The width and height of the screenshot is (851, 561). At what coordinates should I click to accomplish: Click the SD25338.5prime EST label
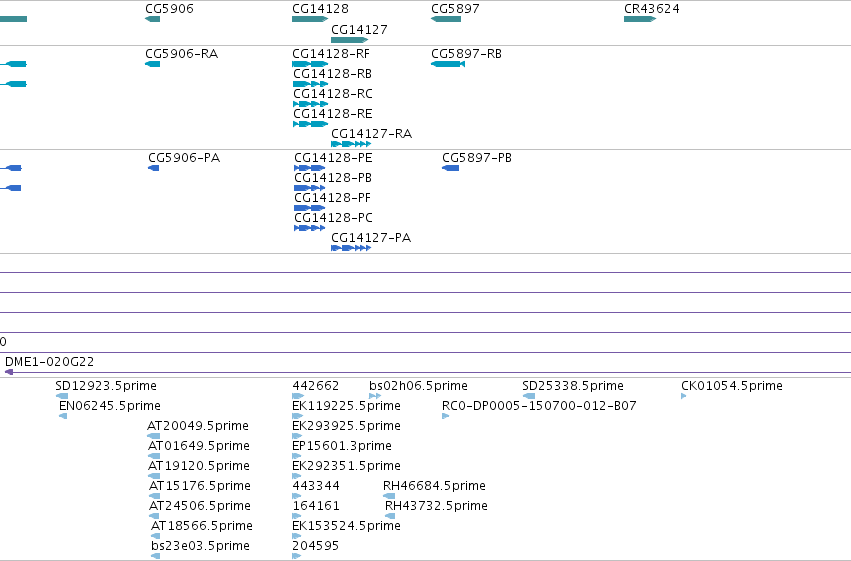573,386
